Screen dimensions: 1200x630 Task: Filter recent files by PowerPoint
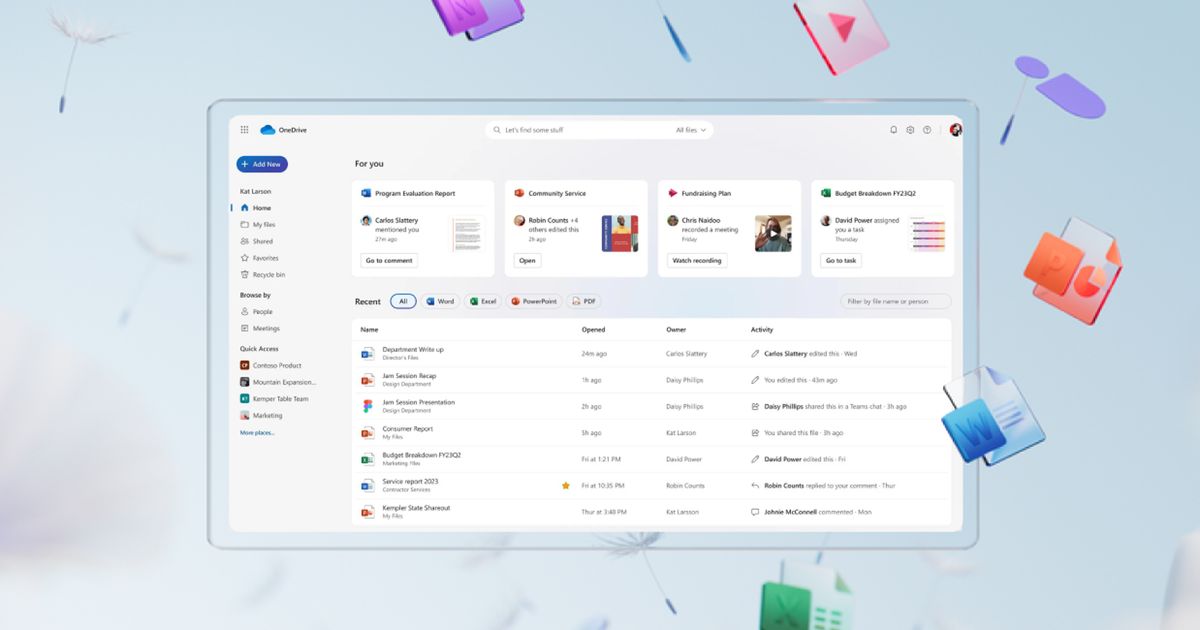click(534, 301)
